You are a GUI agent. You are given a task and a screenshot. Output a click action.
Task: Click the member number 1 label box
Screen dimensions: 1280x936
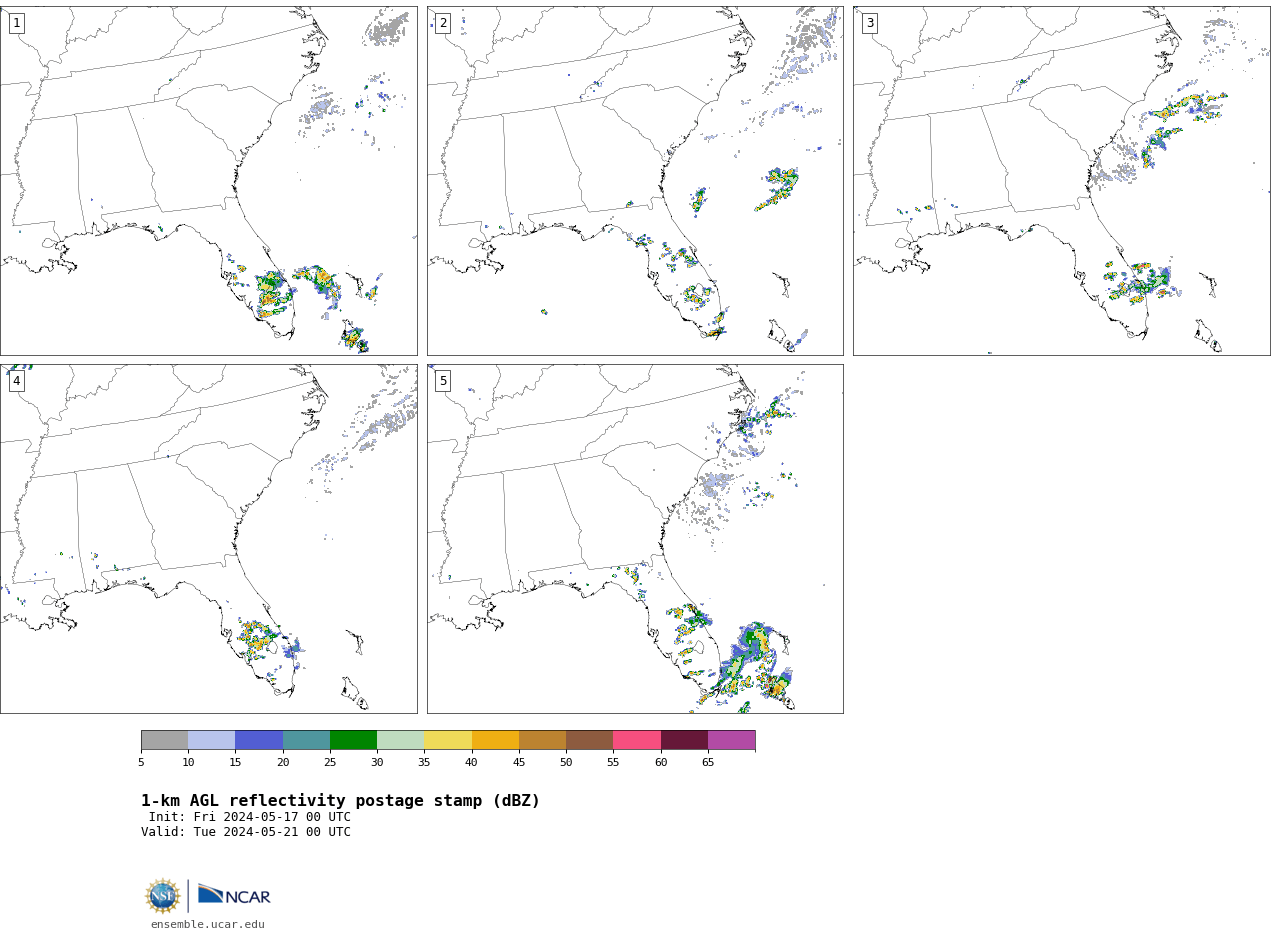[x=16, y=23]
